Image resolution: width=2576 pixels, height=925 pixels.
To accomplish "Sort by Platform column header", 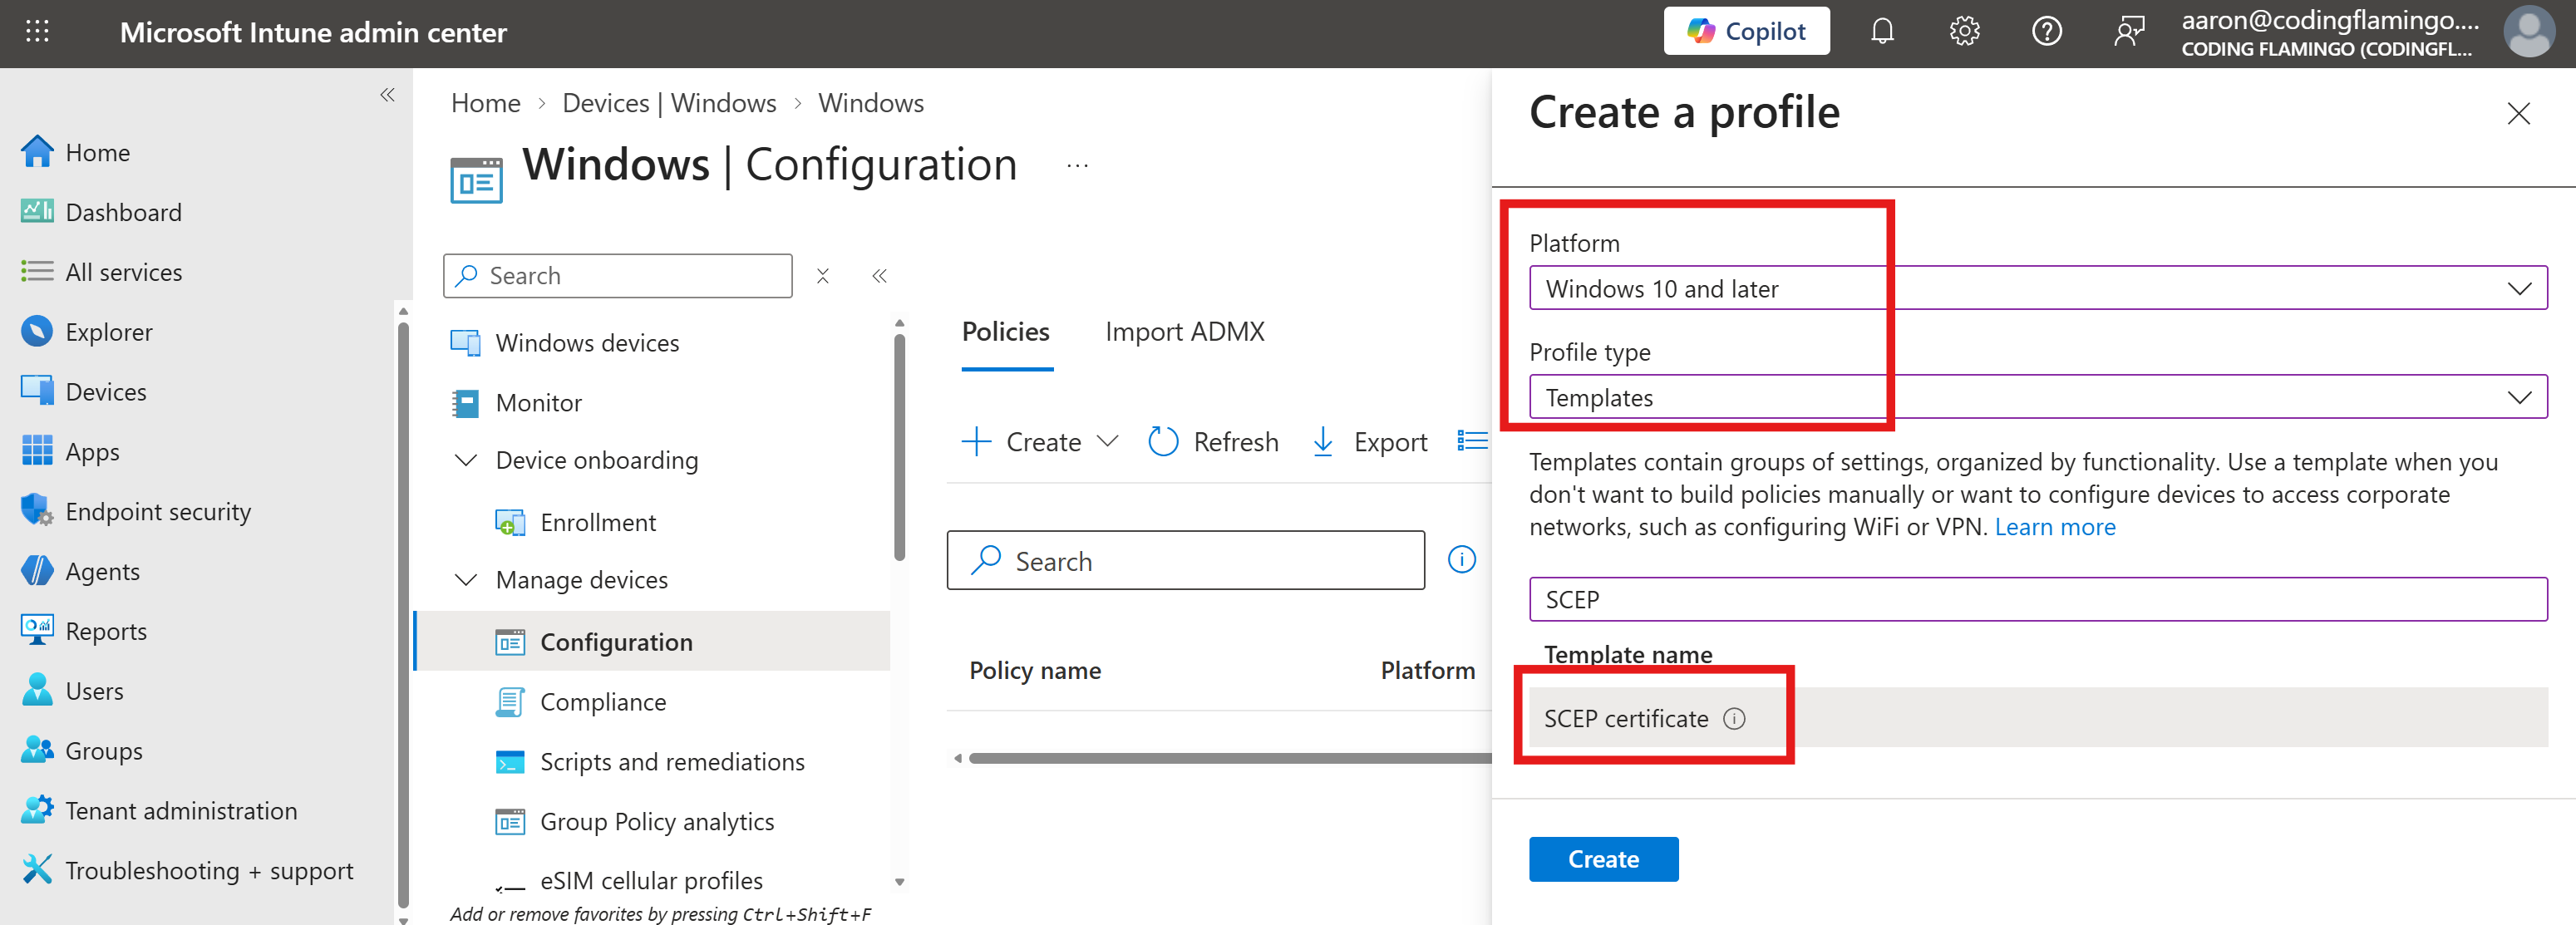I will (1427, 671).
